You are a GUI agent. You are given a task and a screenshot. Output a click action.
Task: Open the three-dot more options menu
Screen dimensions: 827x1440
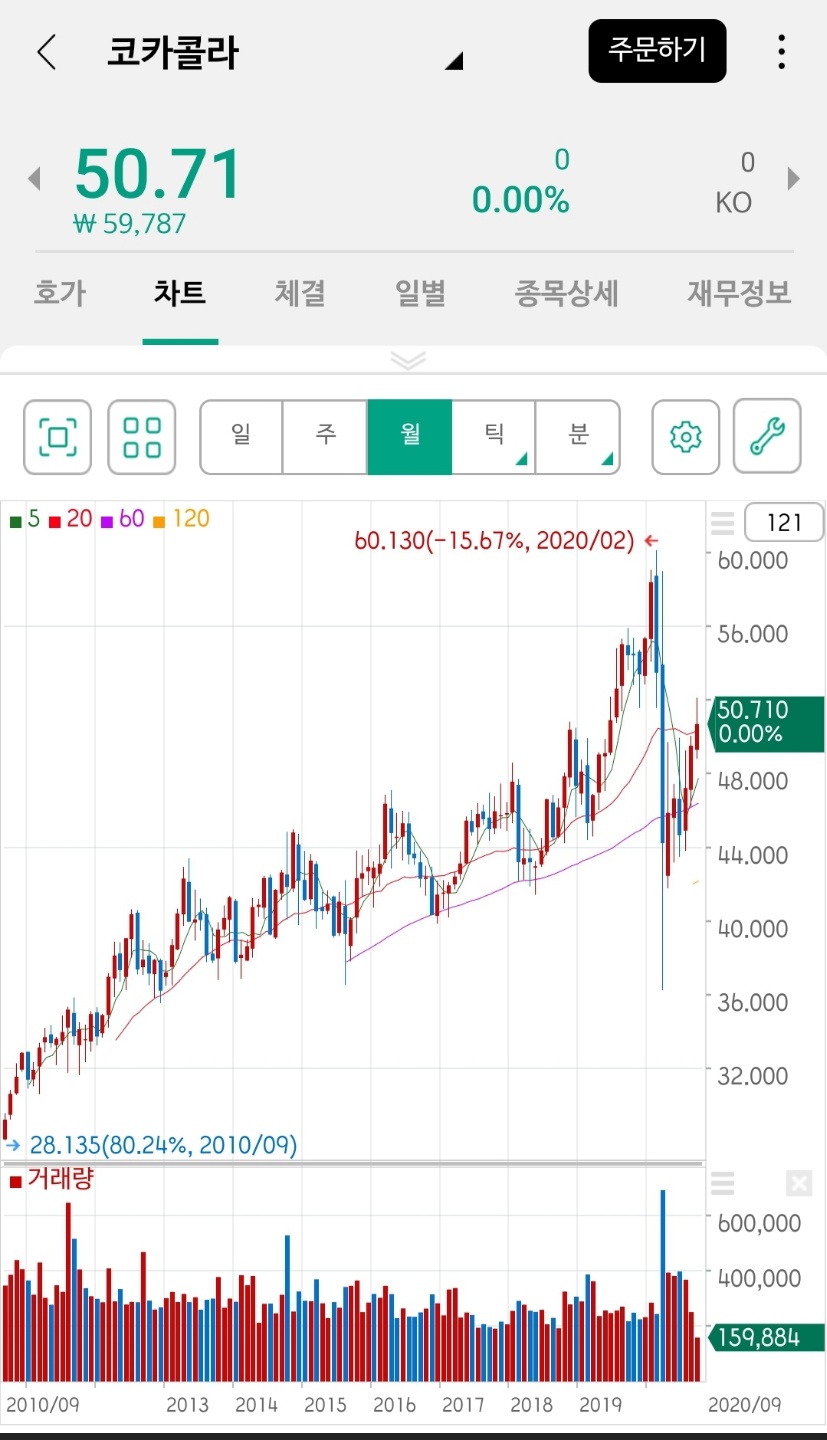tap(782, 51)
